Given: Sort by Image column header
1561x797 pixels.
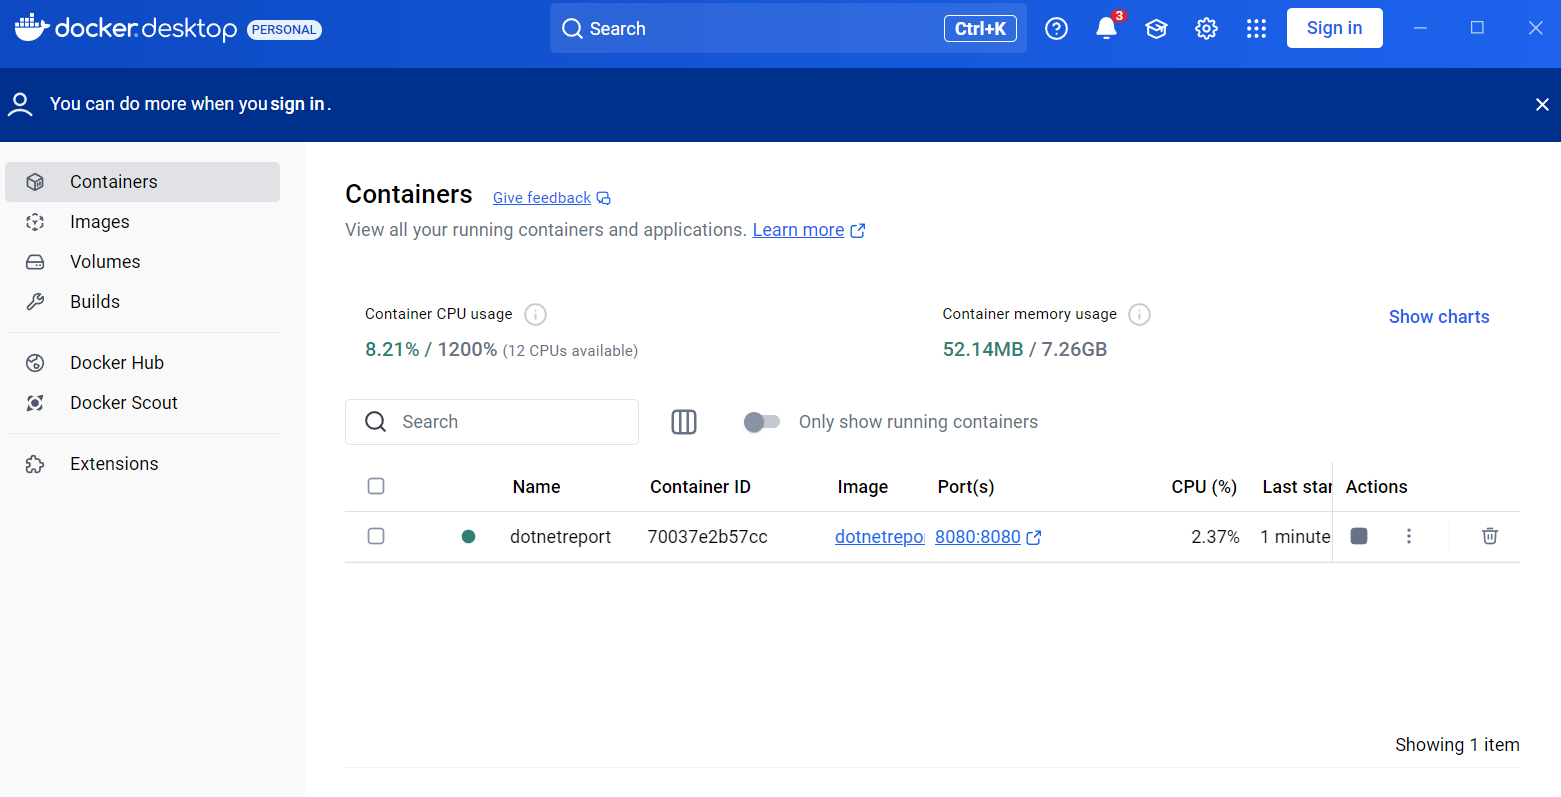Looking at the screenshot, I should point(862,487).
